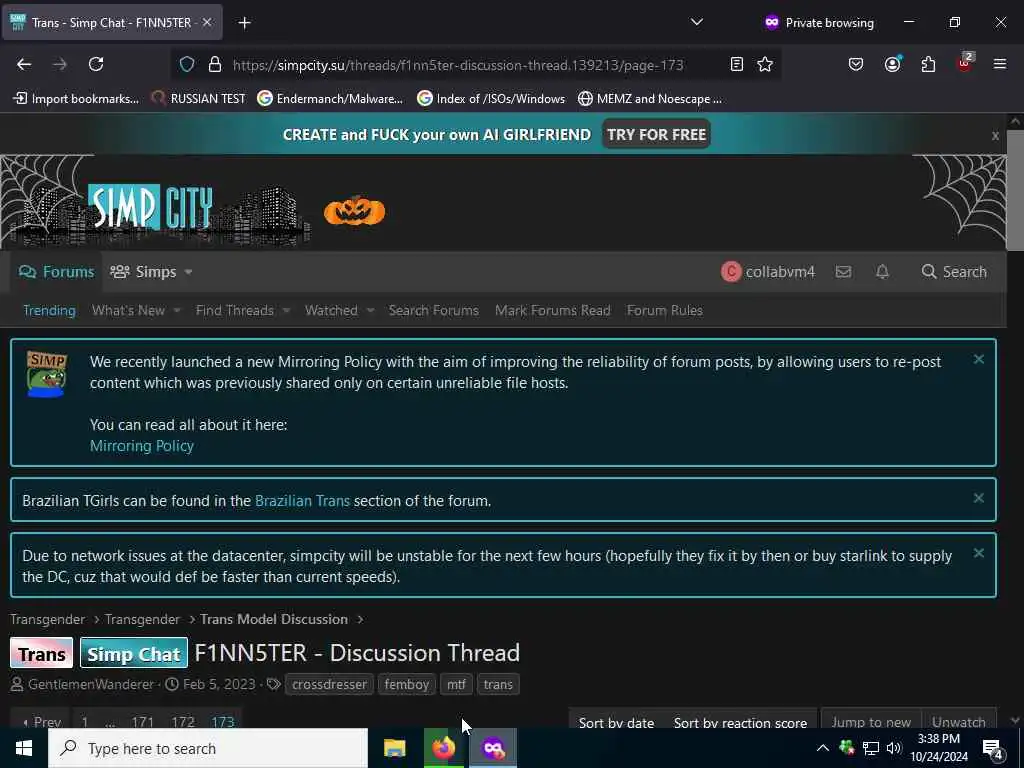
Task: Open the Pocket save icon
Action: (x=856, y=64)
